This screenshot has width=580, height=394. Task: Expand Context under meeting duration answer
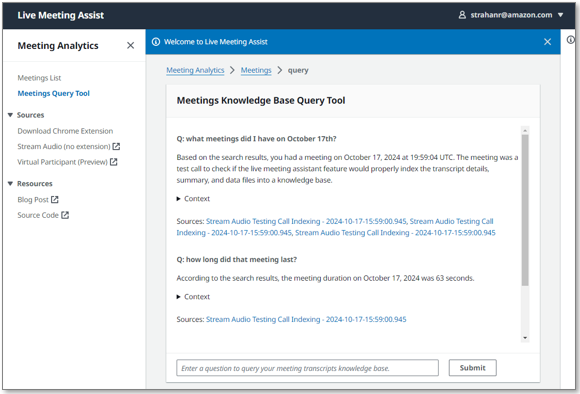(193, 297)
